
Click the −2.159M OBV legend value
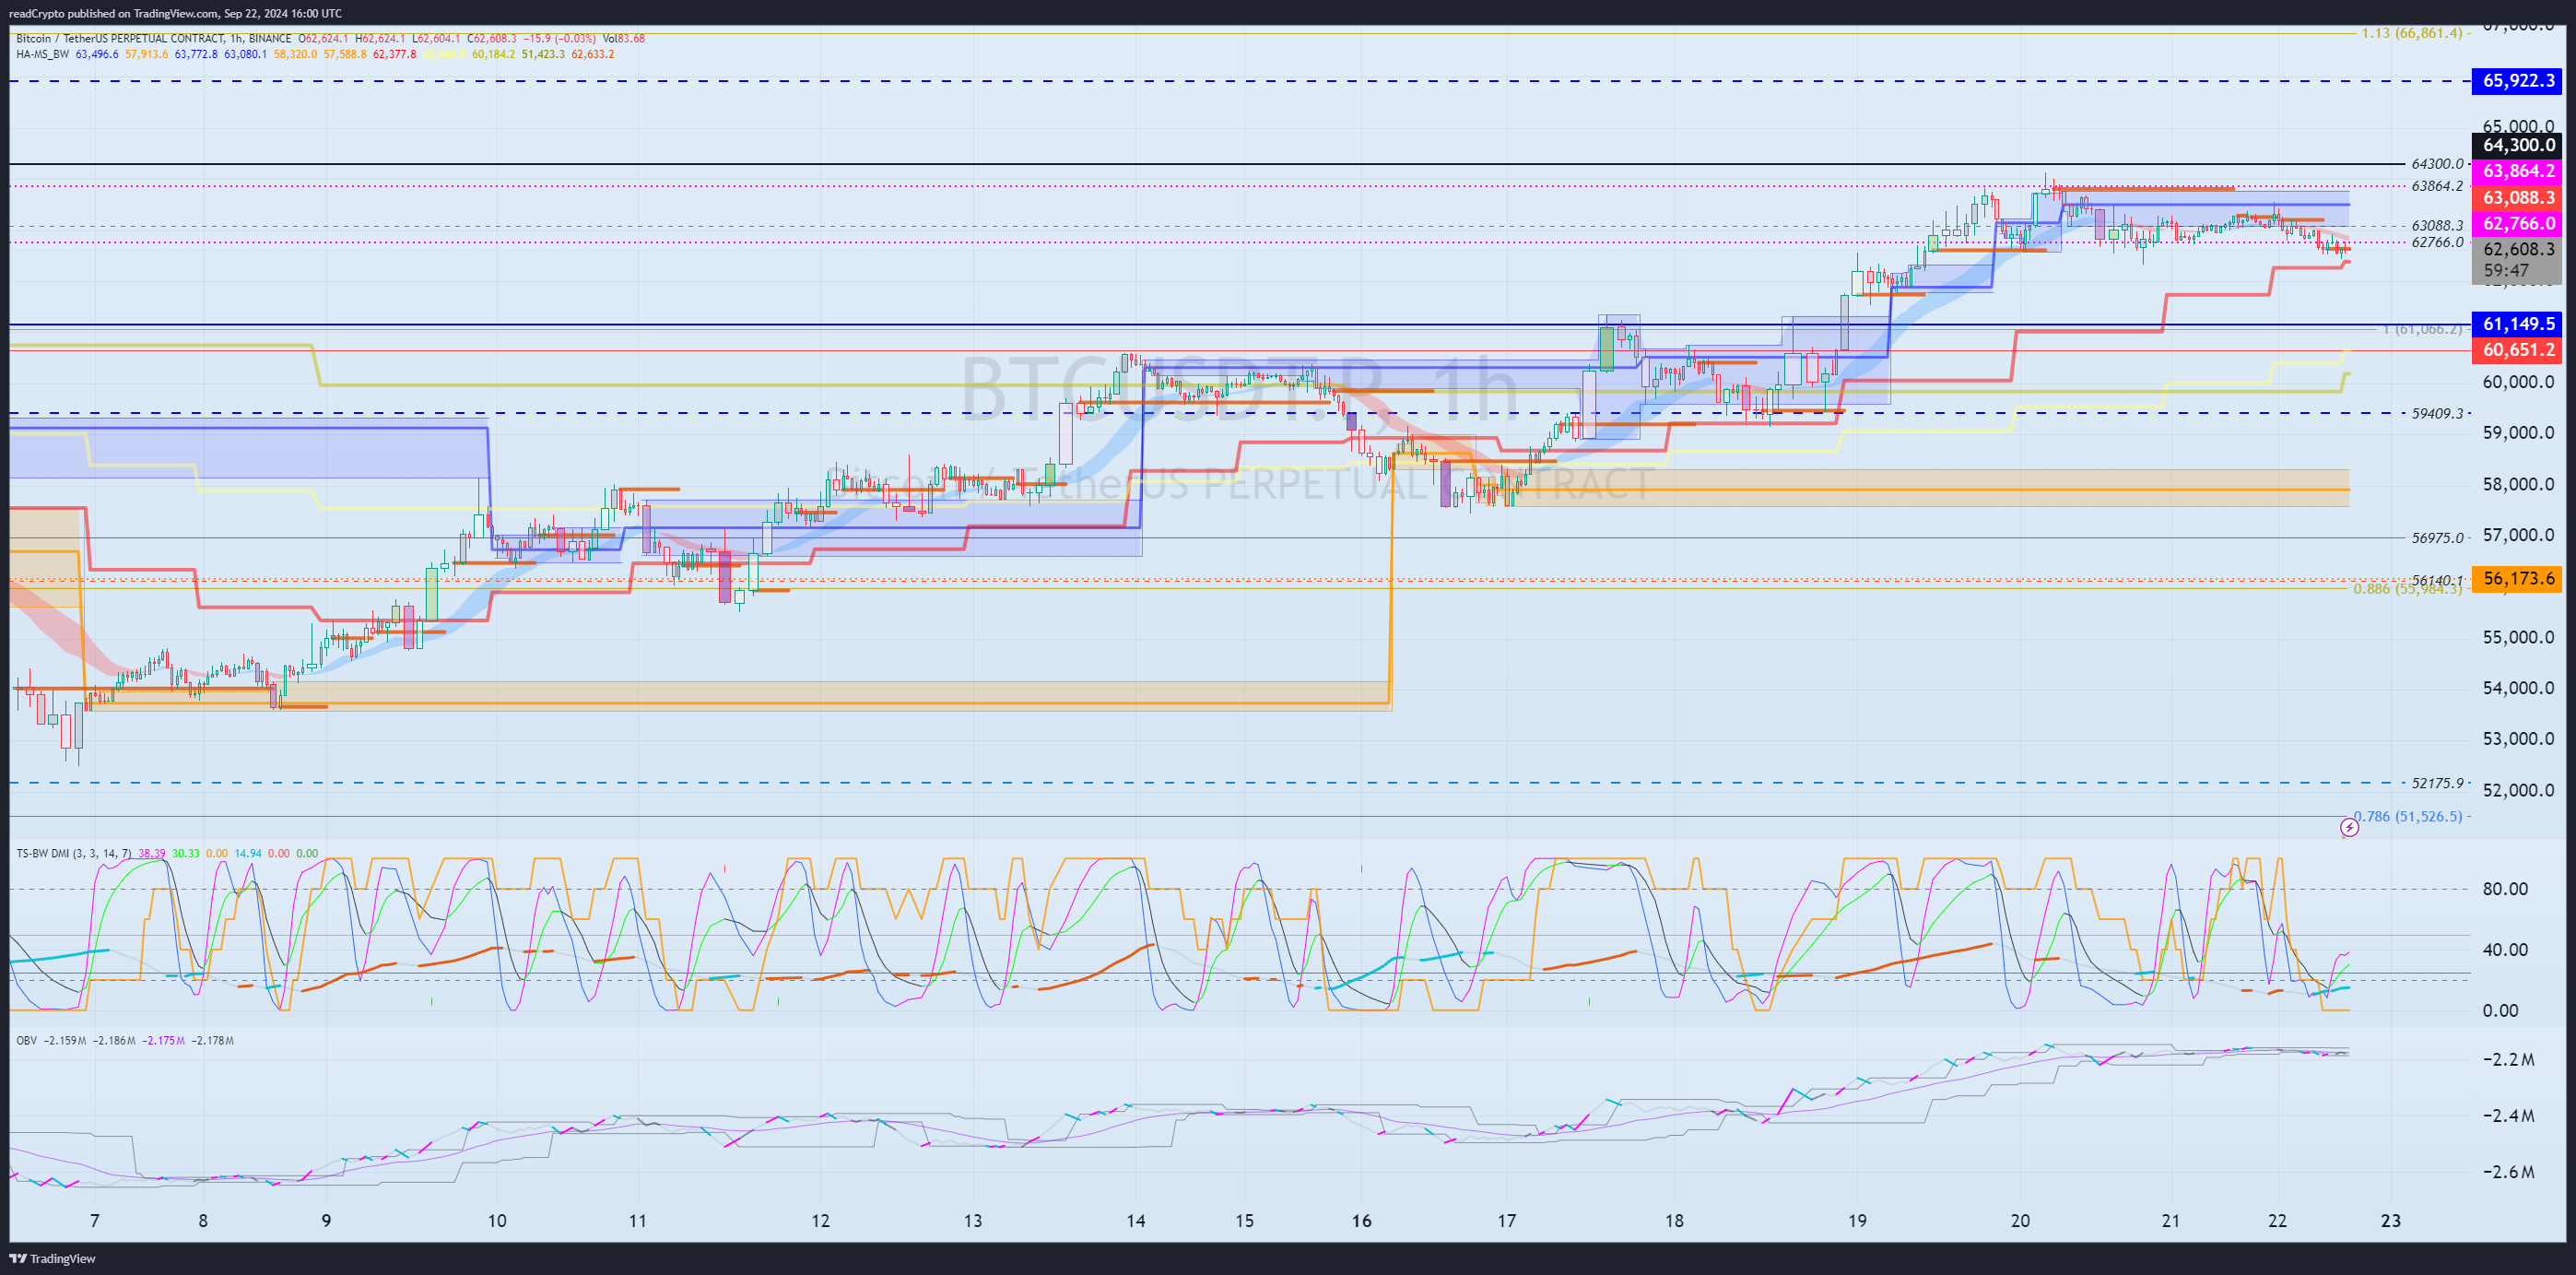click(64, 1040)
